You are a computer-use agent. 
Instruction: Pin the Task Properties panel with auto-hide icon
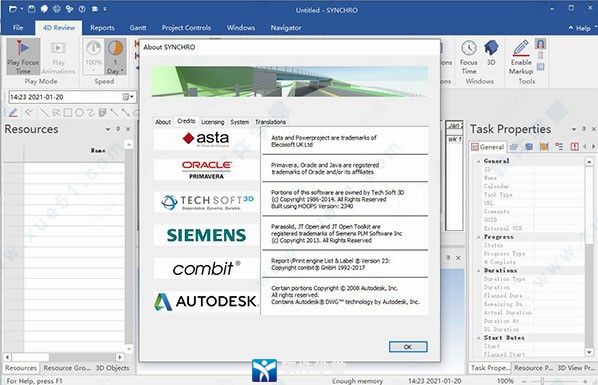(x=584, y=129)
